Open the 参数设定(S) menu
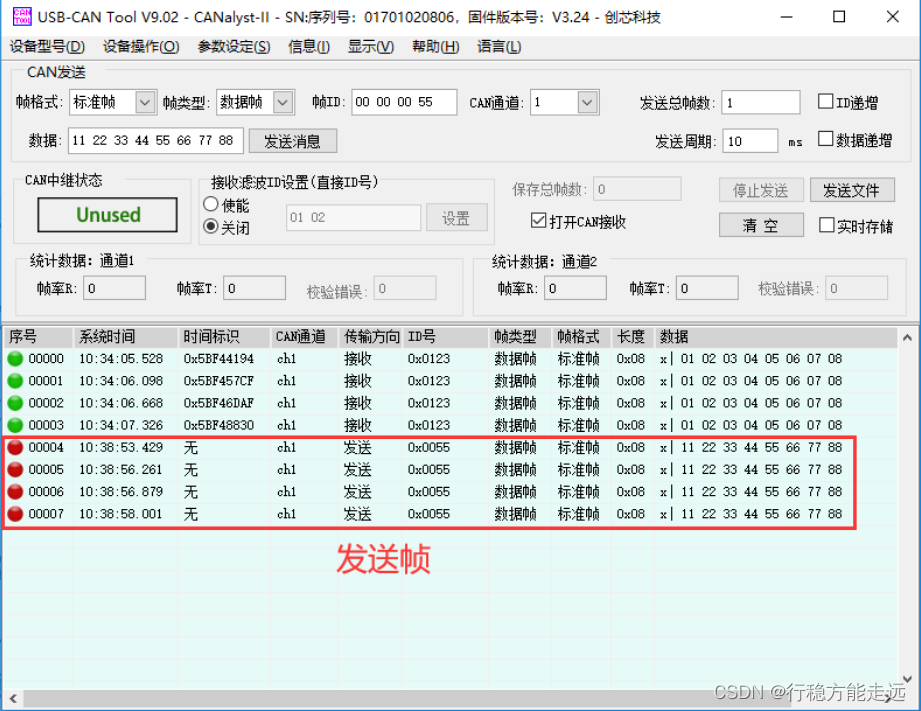The image size is (921, 711). tap(234, 46)
